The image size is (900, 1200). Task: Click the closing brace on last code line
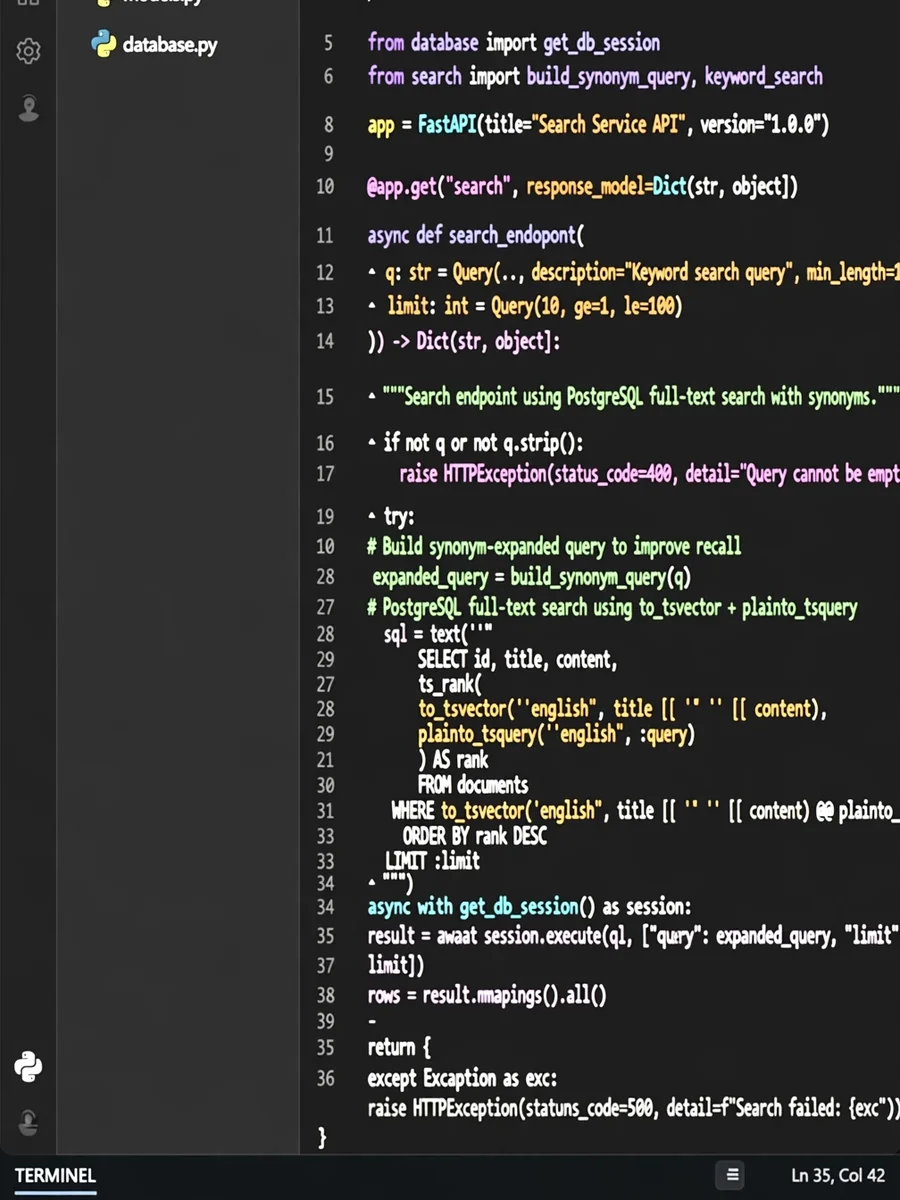pyautogui.click(x=322, y=1138)
